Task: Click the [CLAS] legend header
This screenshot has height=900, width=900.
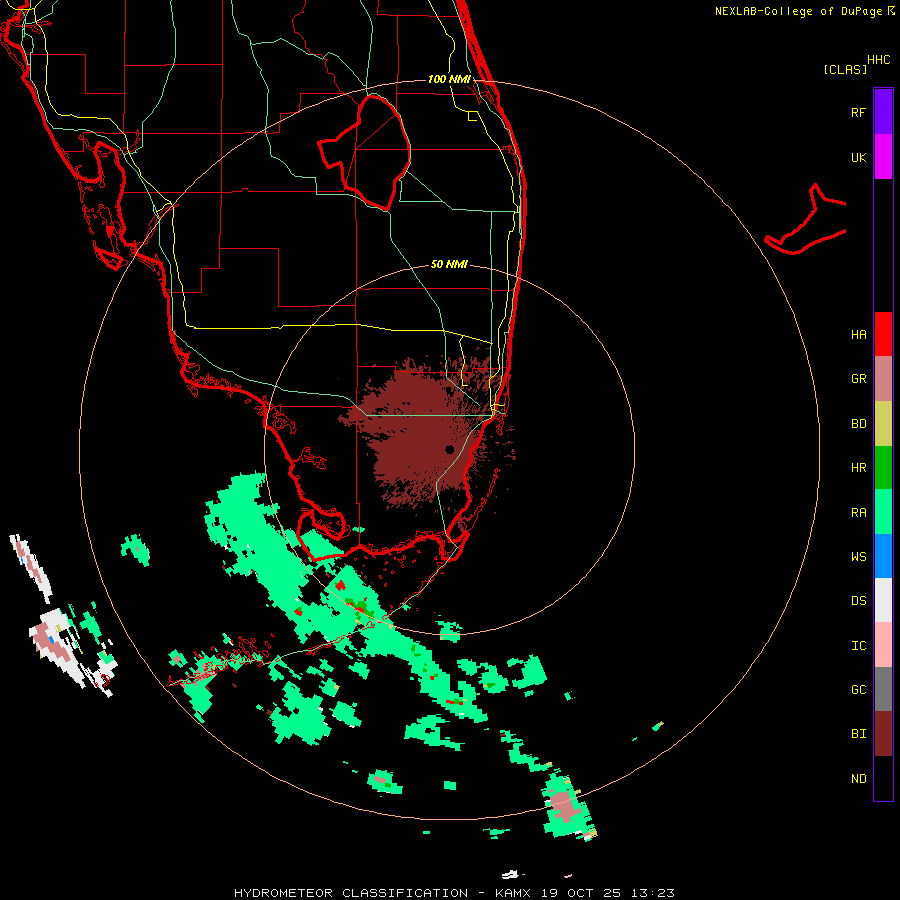Action: coord(845,69)
